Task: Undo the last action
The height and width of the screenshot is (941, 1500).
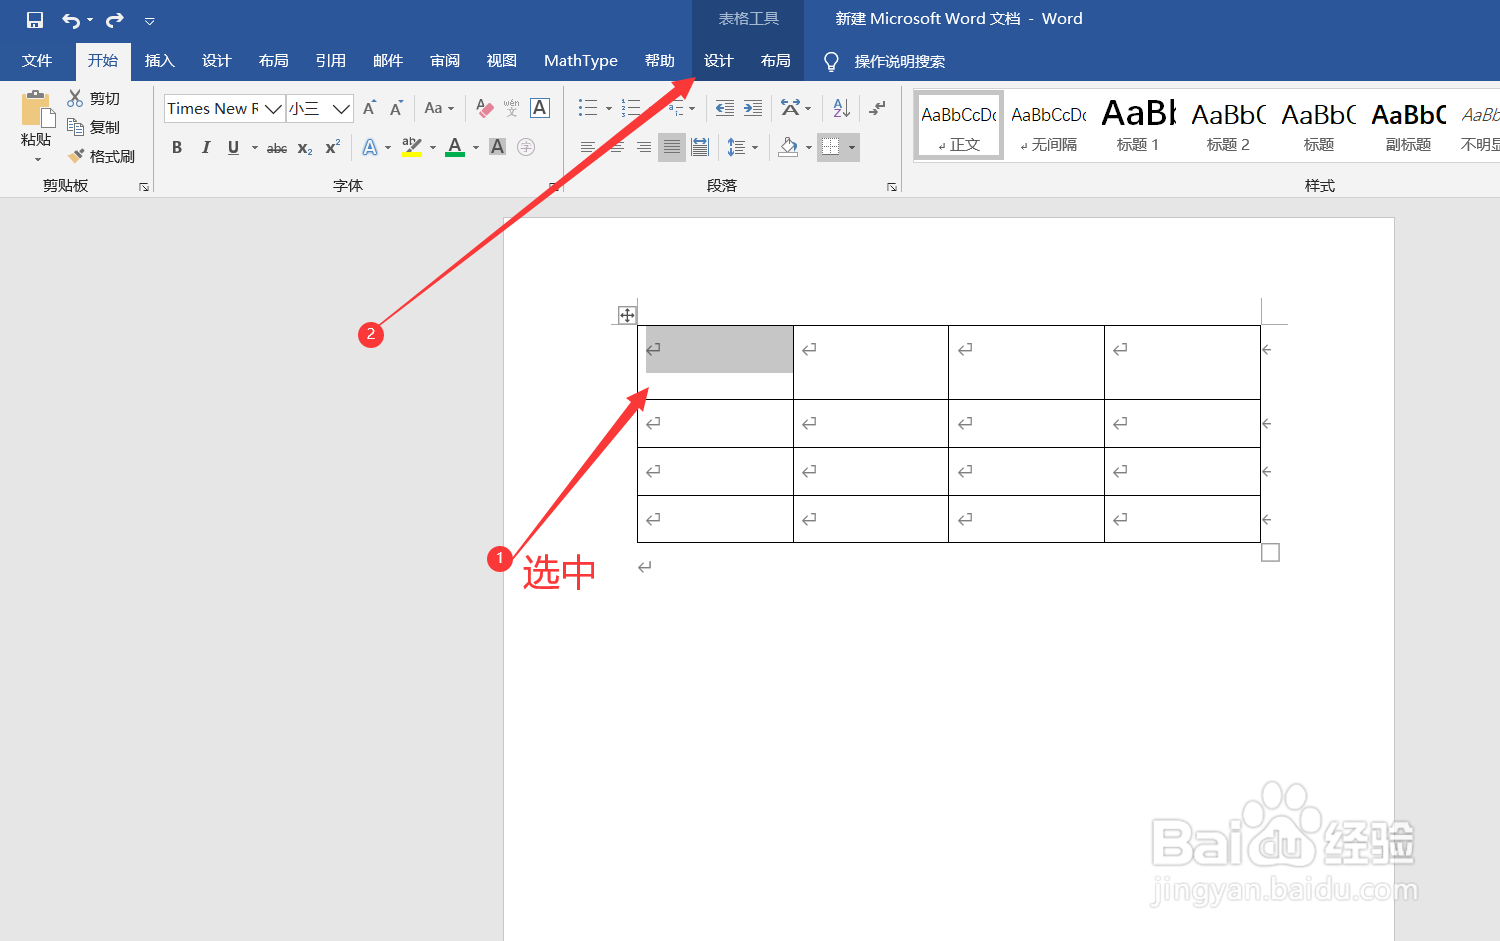Action: click(x=71, y=20)
